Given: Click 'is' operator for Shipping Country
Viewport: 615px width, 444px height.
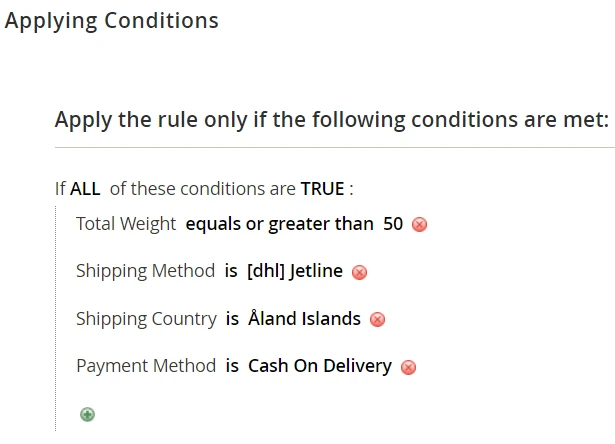Looking at the screenshot, I should 232,319.
